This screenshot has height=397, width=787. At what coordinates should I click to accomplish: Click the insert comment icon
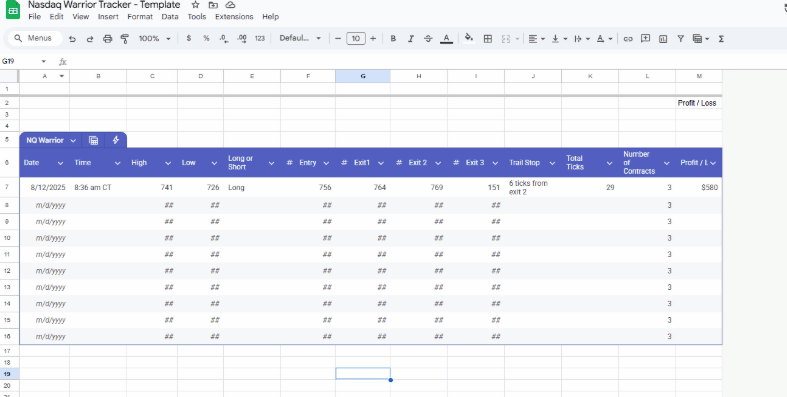click(645, 39)
